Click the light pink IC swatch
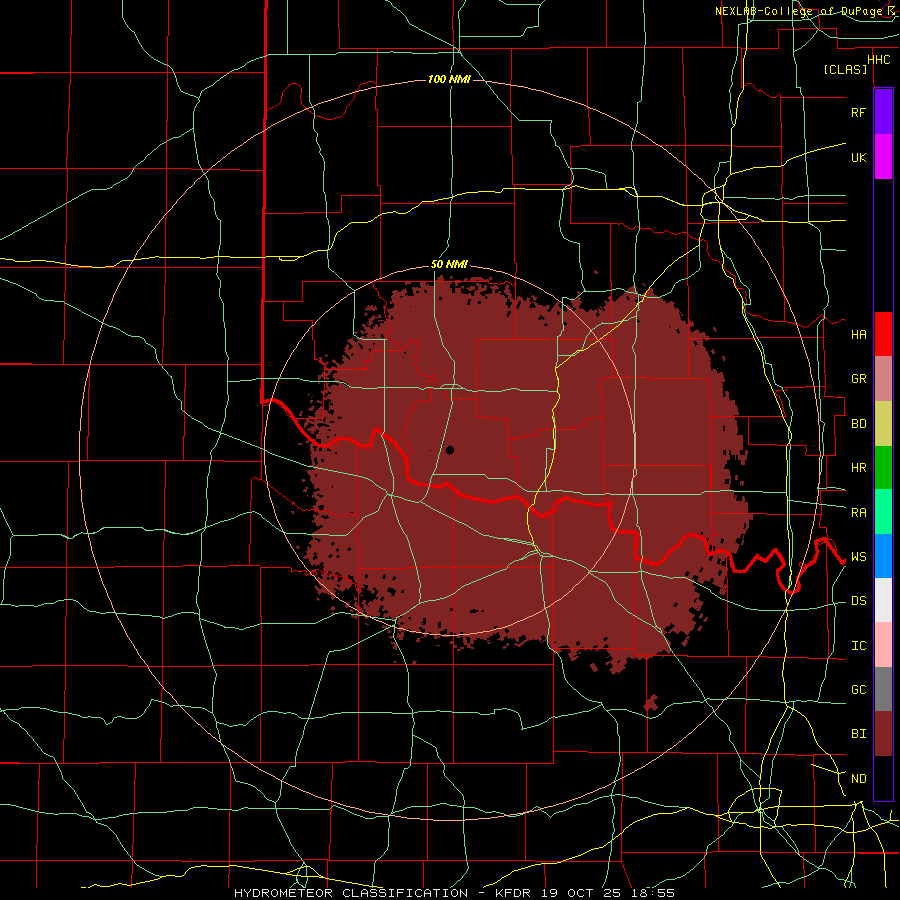The width and height of the screenshot is (900, 900). pos(883,645)
